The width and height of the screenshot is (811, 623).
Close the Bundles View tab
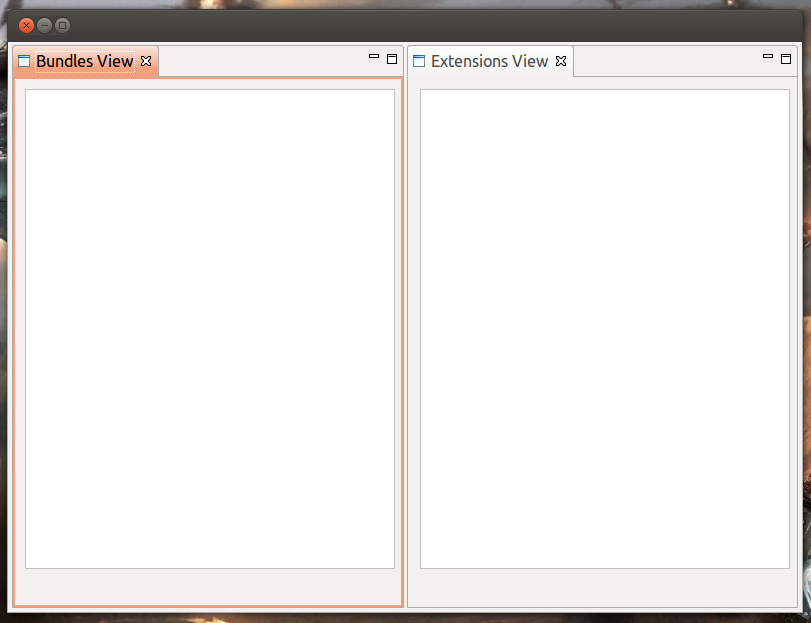[146, 61]
